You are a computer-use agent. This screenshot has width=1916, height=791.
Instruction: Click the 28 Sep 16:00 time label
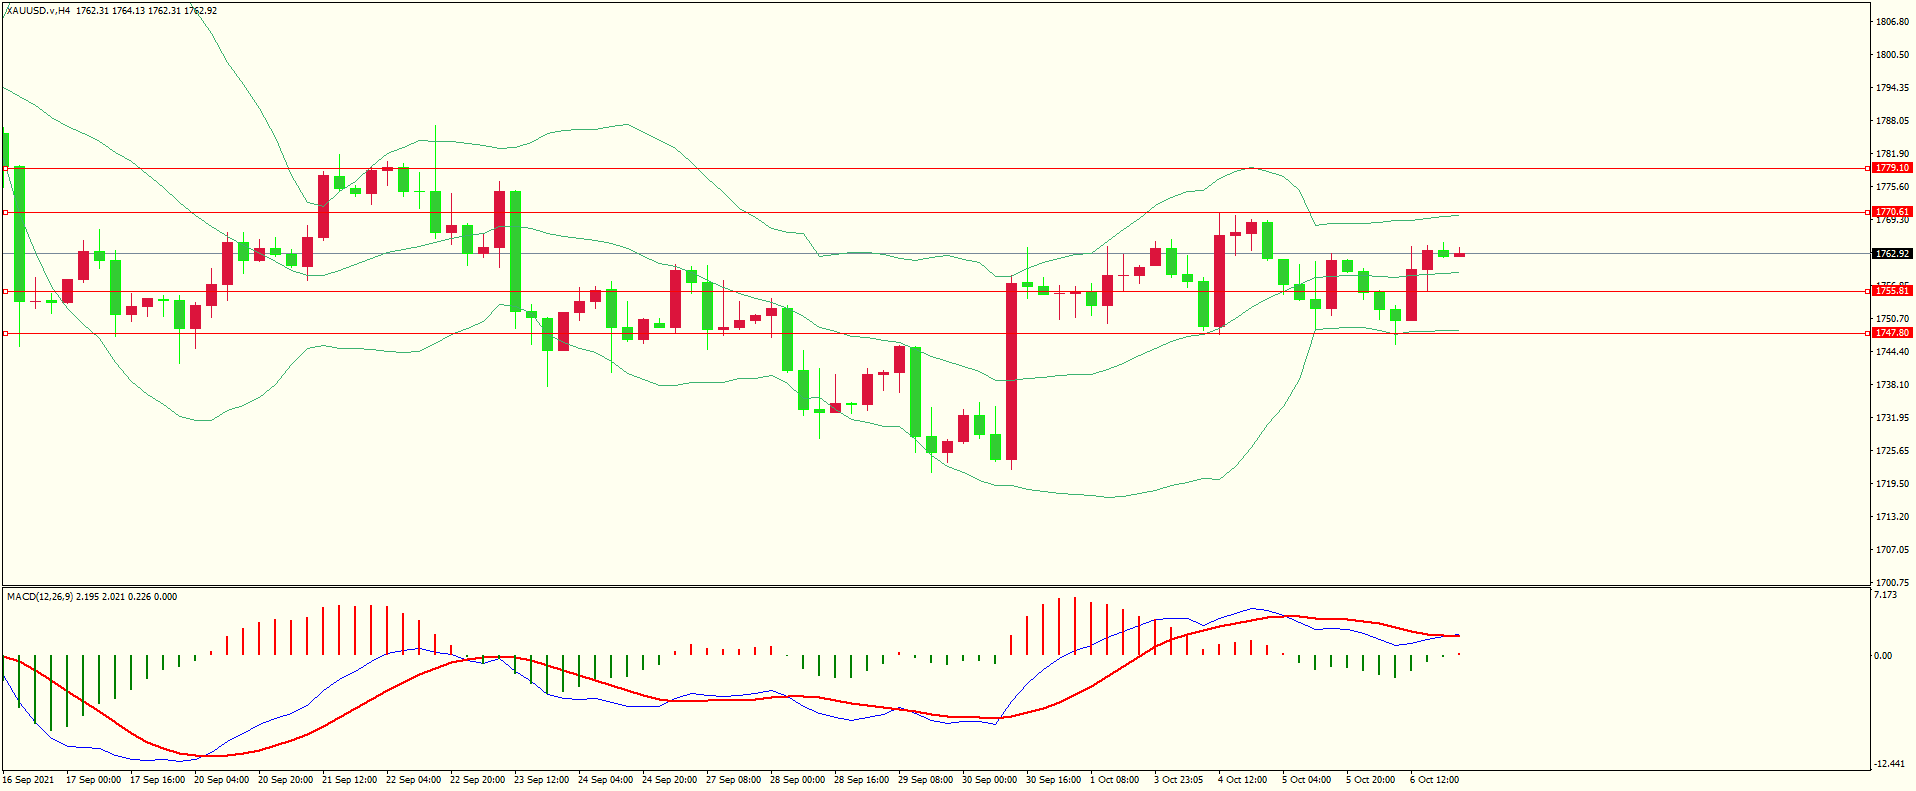(862, 780)
